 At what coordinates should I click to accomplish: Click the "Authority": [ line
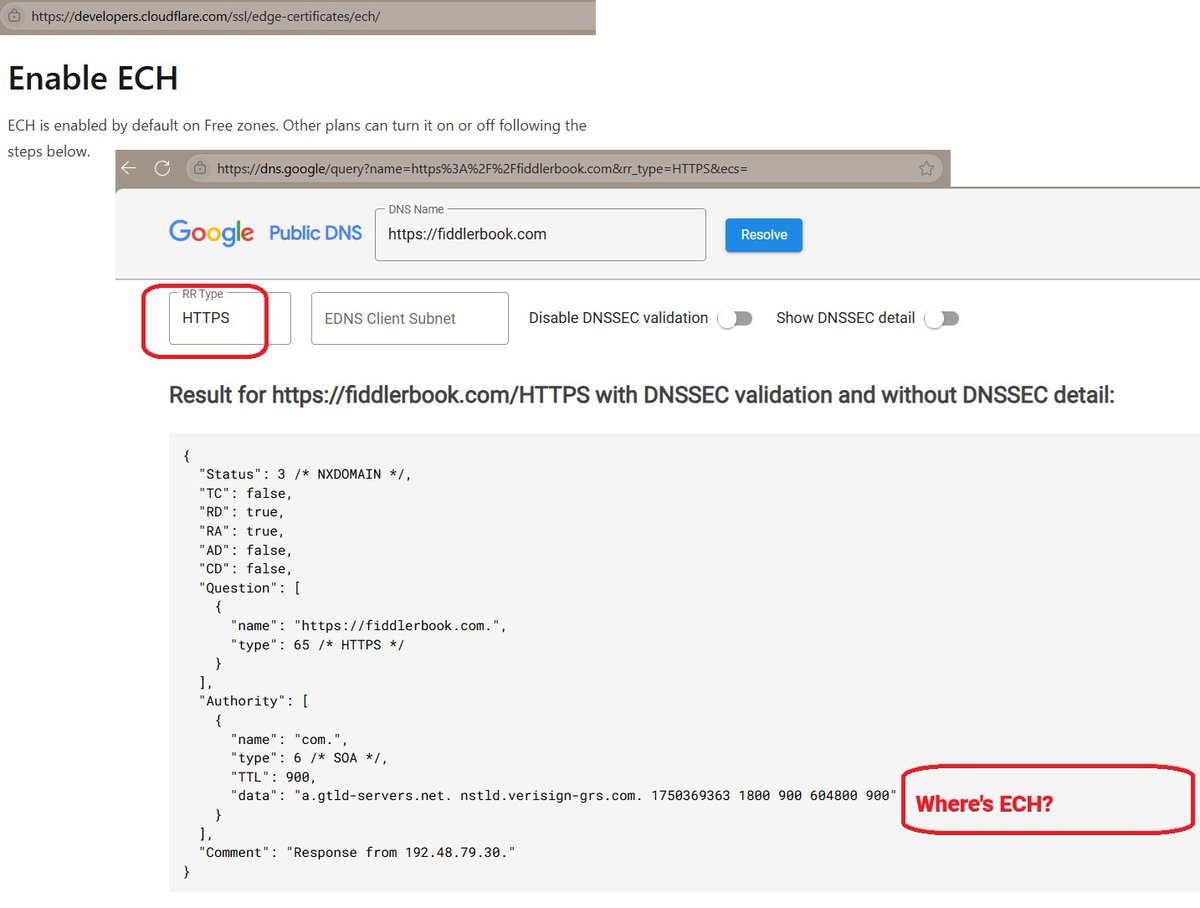click(254, 701)
